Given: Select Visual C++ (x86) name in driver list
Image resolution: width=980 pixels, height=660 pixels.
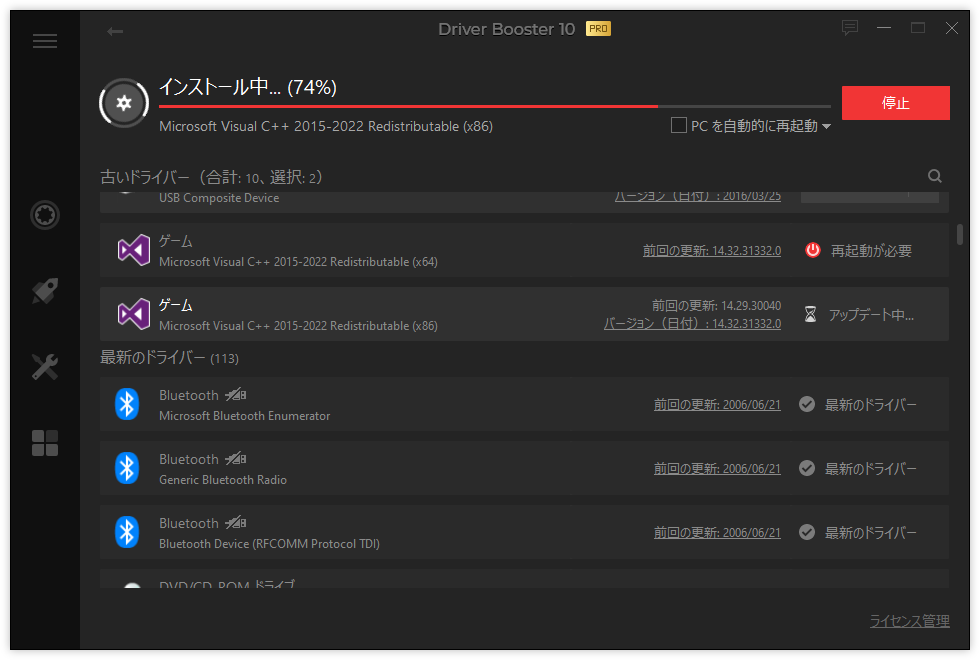Looking at the screenshot, I should pyautogui.click(x=298, y=326).
